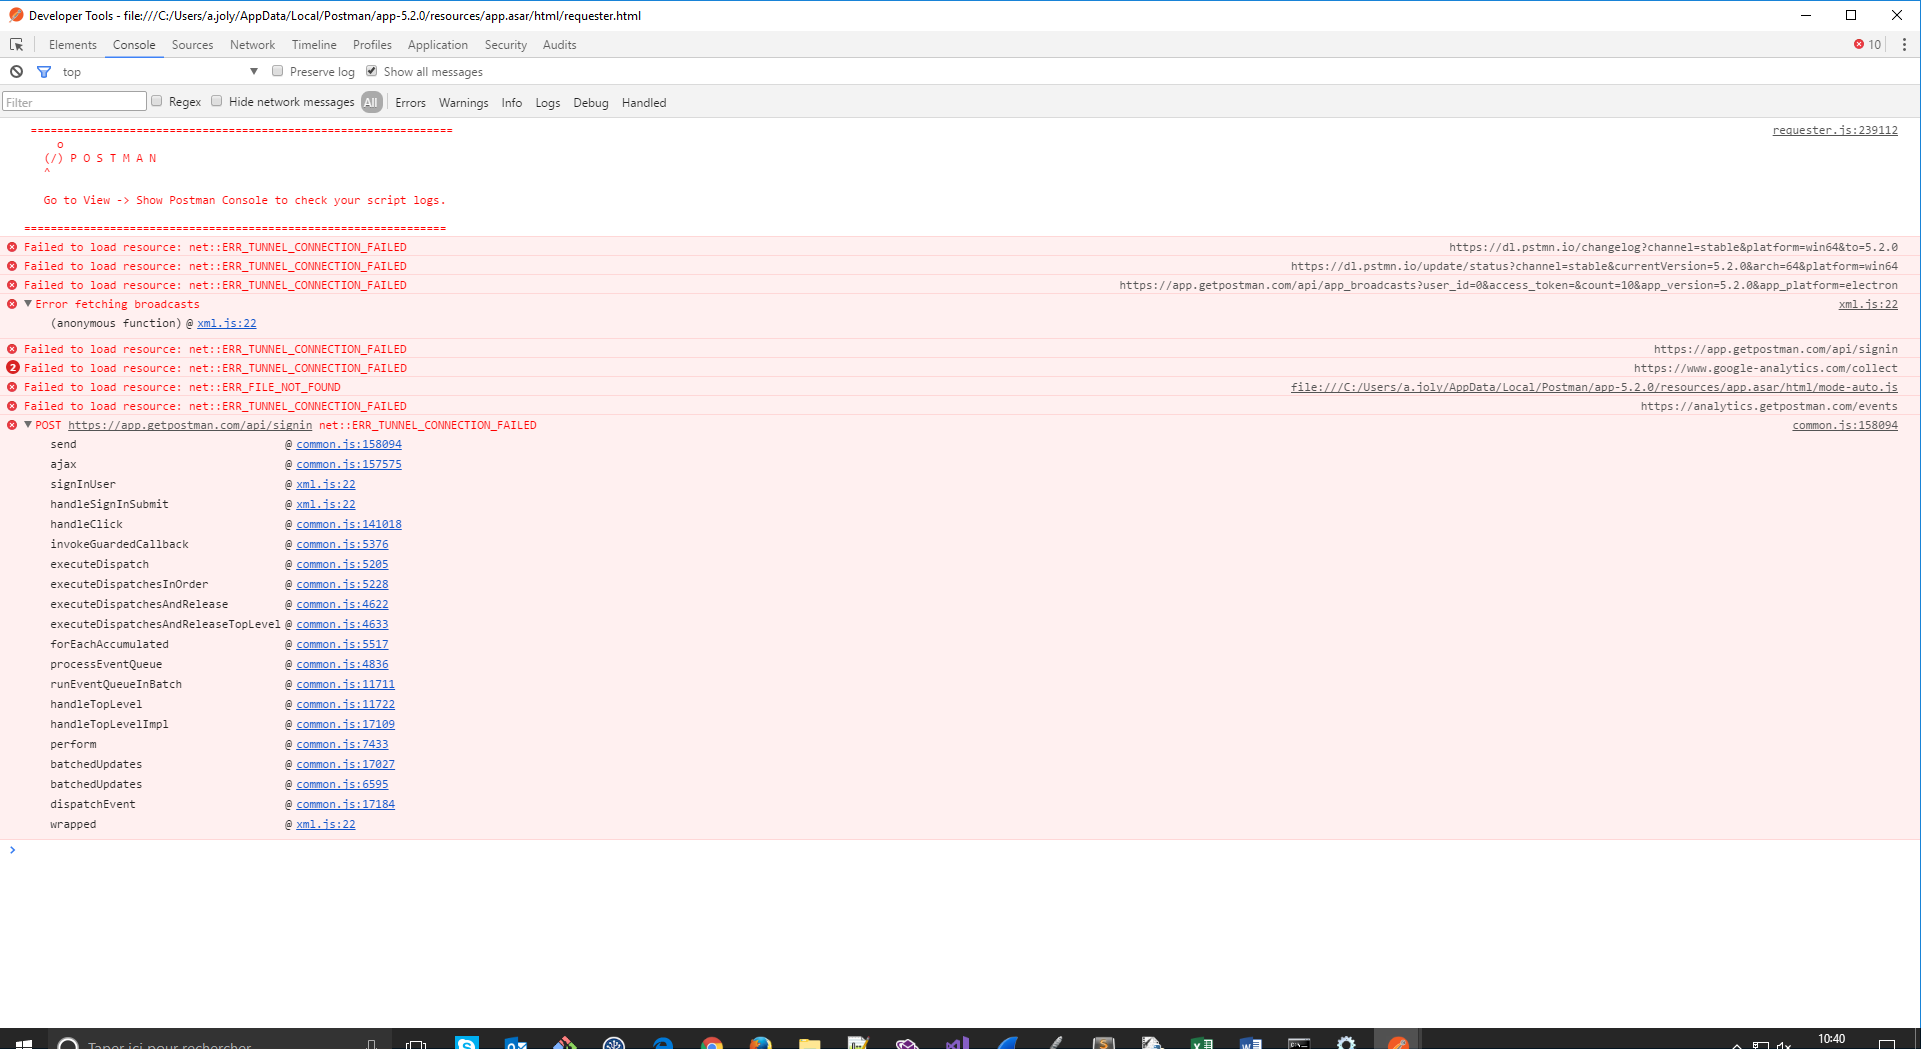Click the filter funnel icon
The image size is (1921, 1049).
point(44,71)
